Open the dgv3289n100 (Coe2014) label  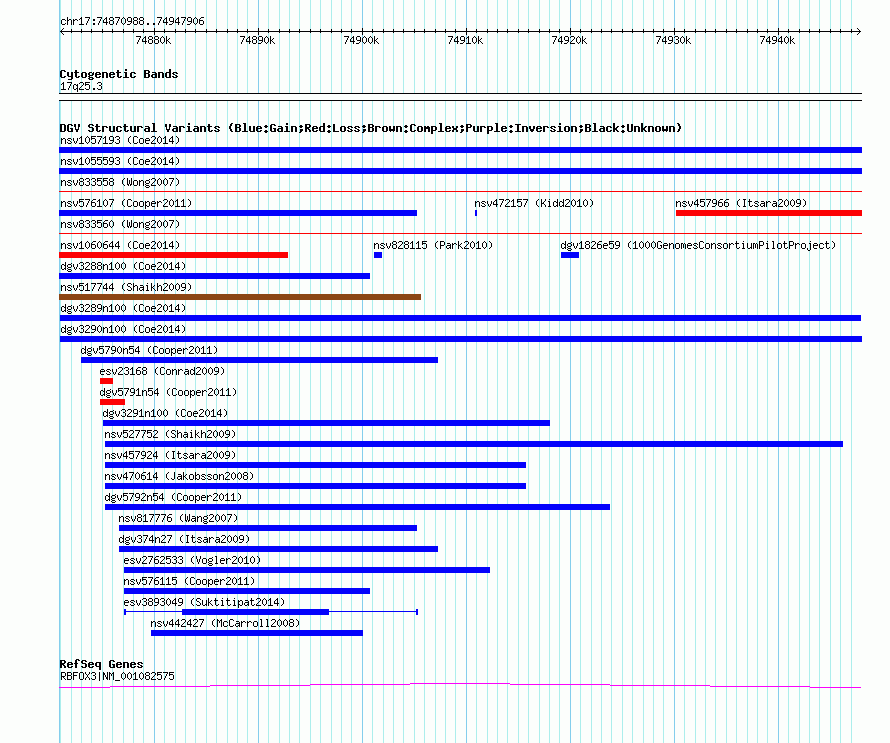point(123,308)
